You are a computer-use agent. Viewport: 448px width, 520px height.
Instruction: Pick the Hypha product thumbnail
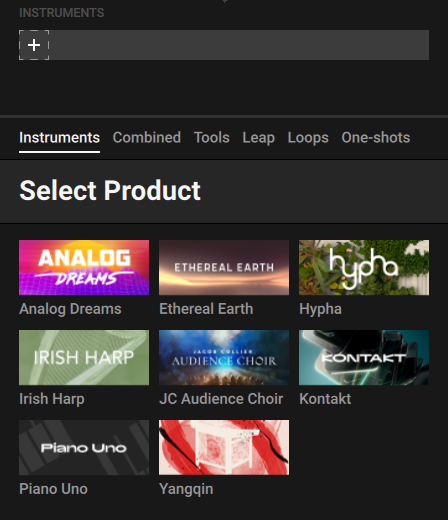coord(364,267)
